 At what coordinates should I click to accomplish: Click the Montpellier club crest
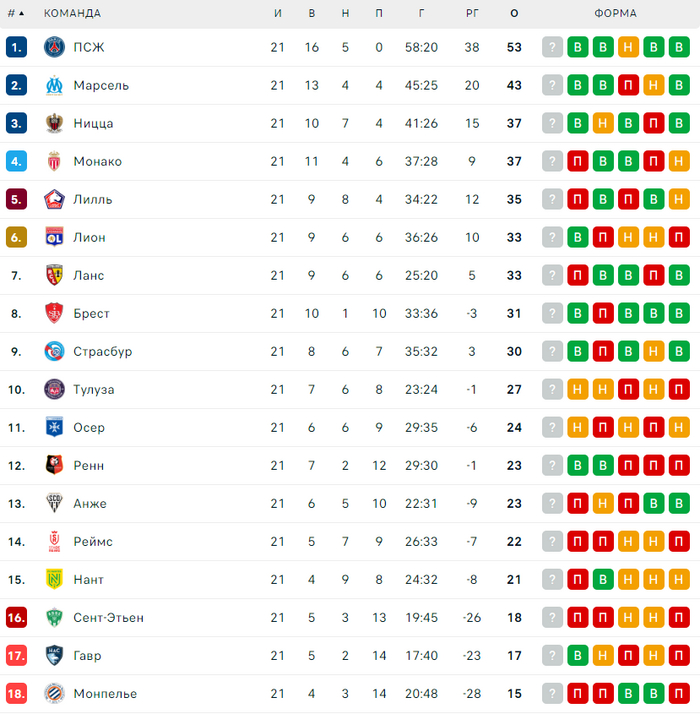point(54,693)
